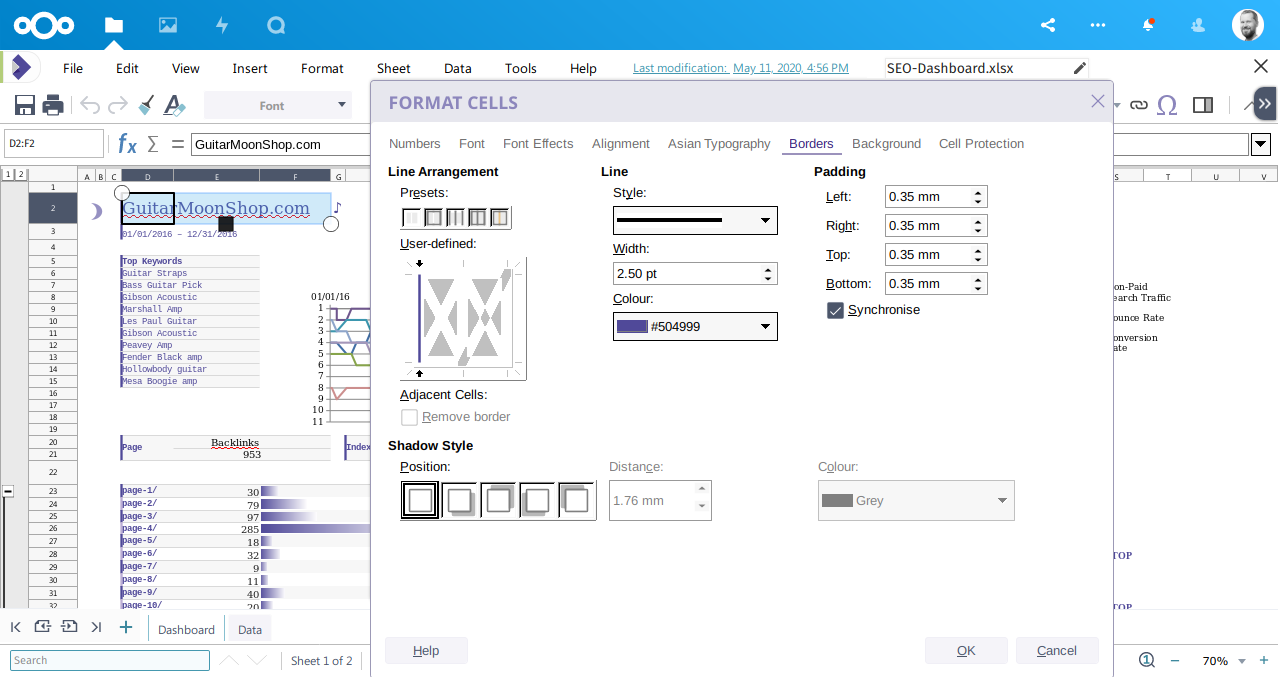The height and width of the screenshot is (677, 1280).
Task: Collapse row group minus outline button
Action: 9,491
